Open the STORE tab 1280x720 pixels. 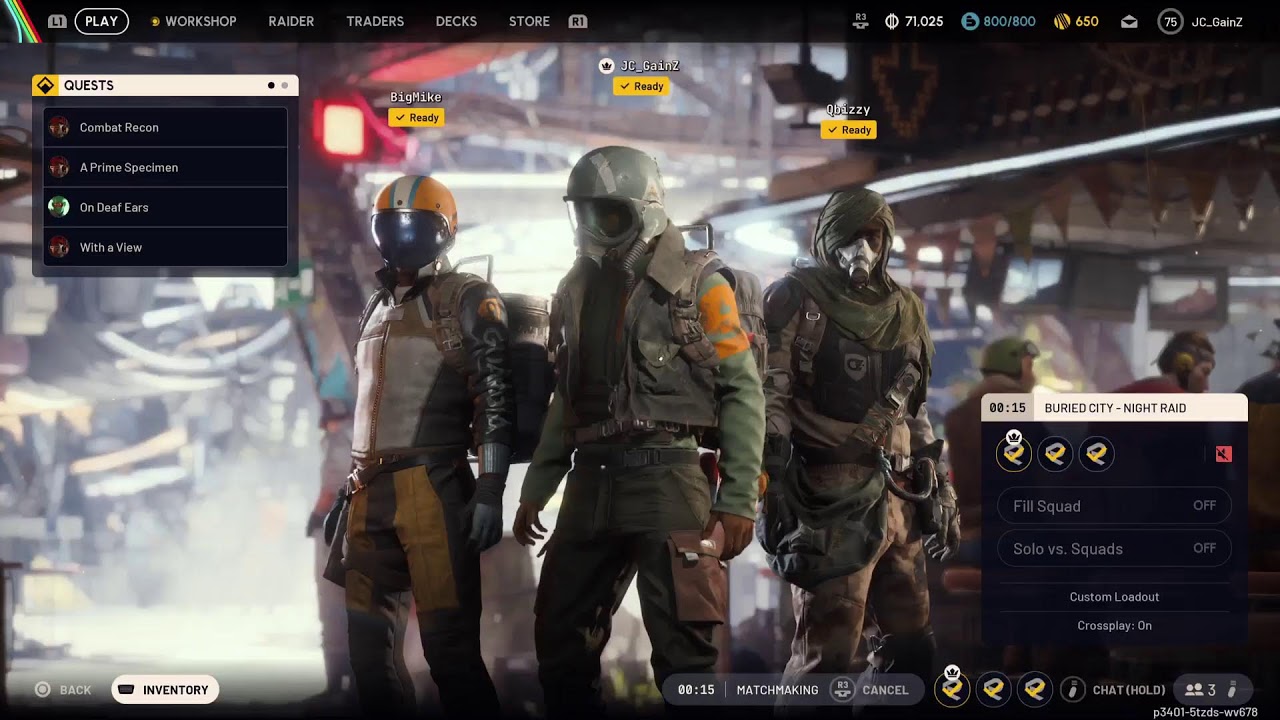coord(529,21)
